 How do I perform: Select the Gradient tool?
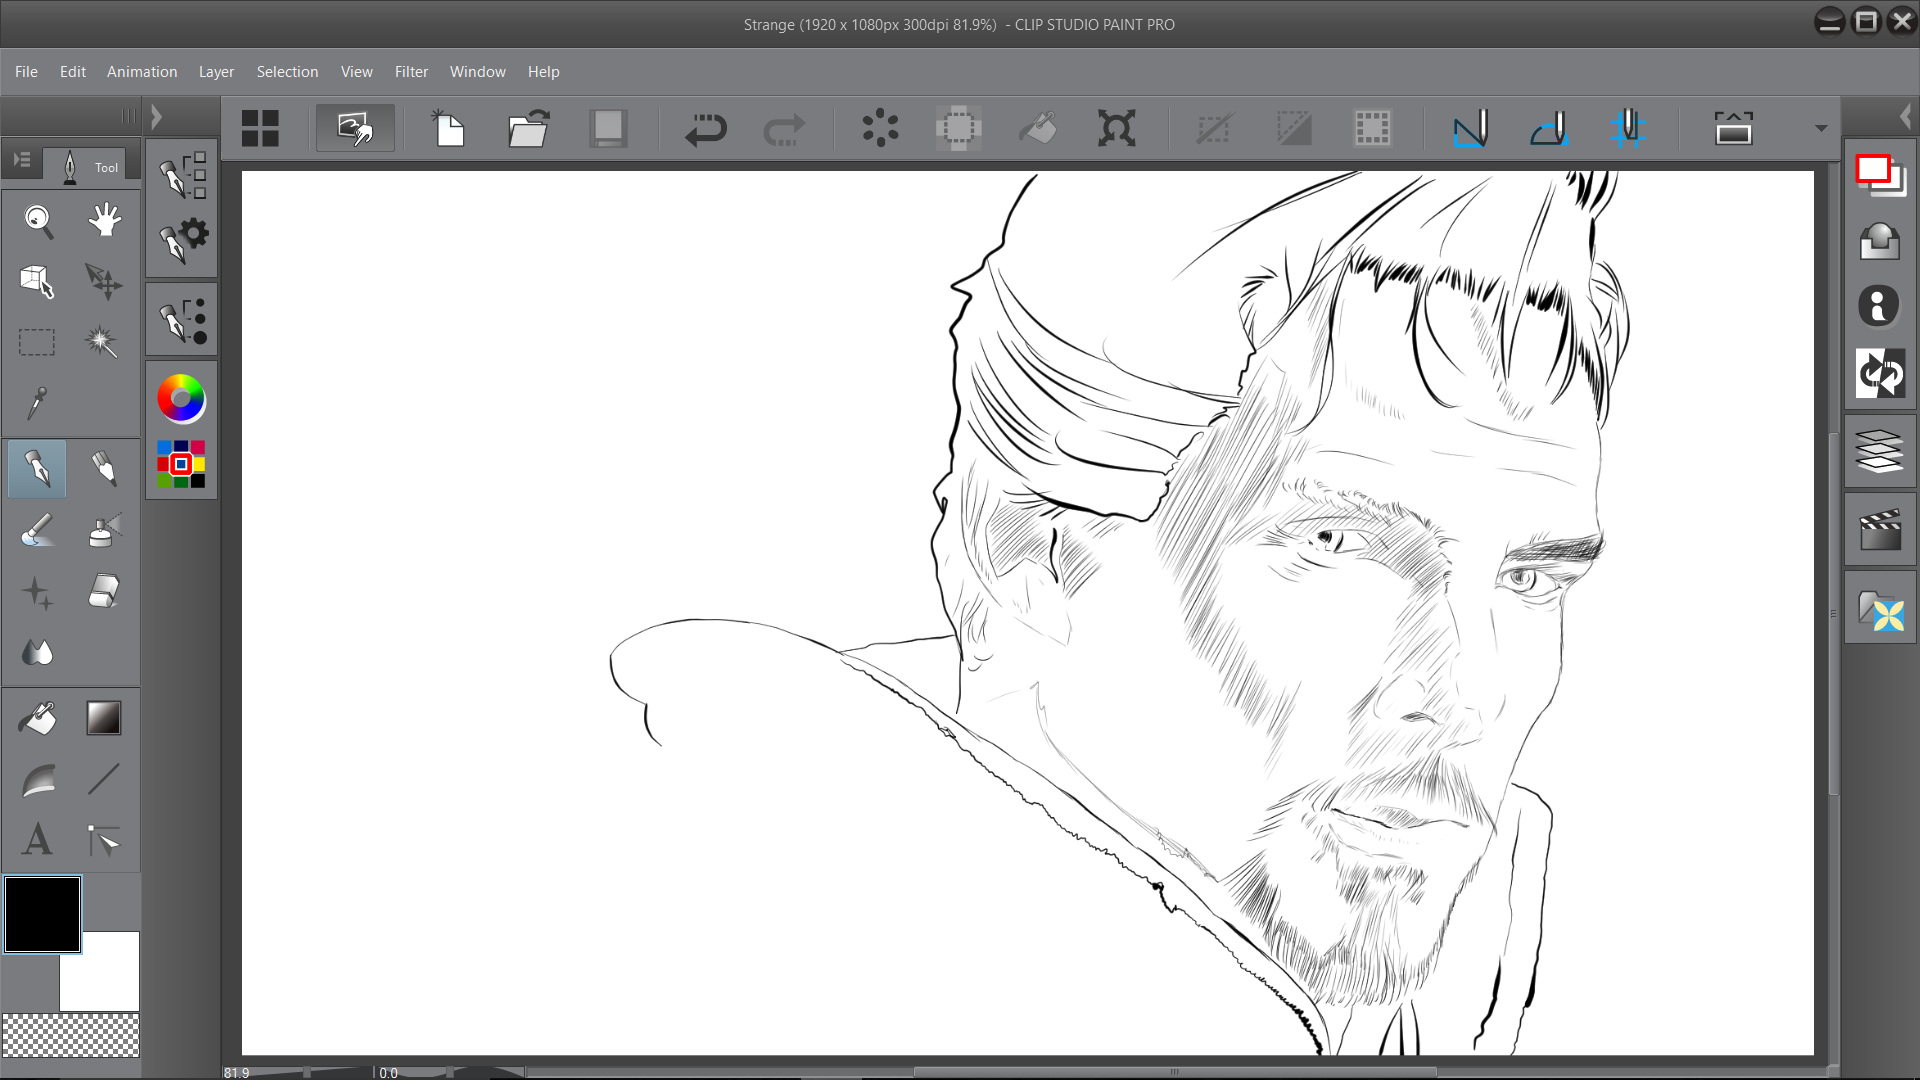click(104, 718)
